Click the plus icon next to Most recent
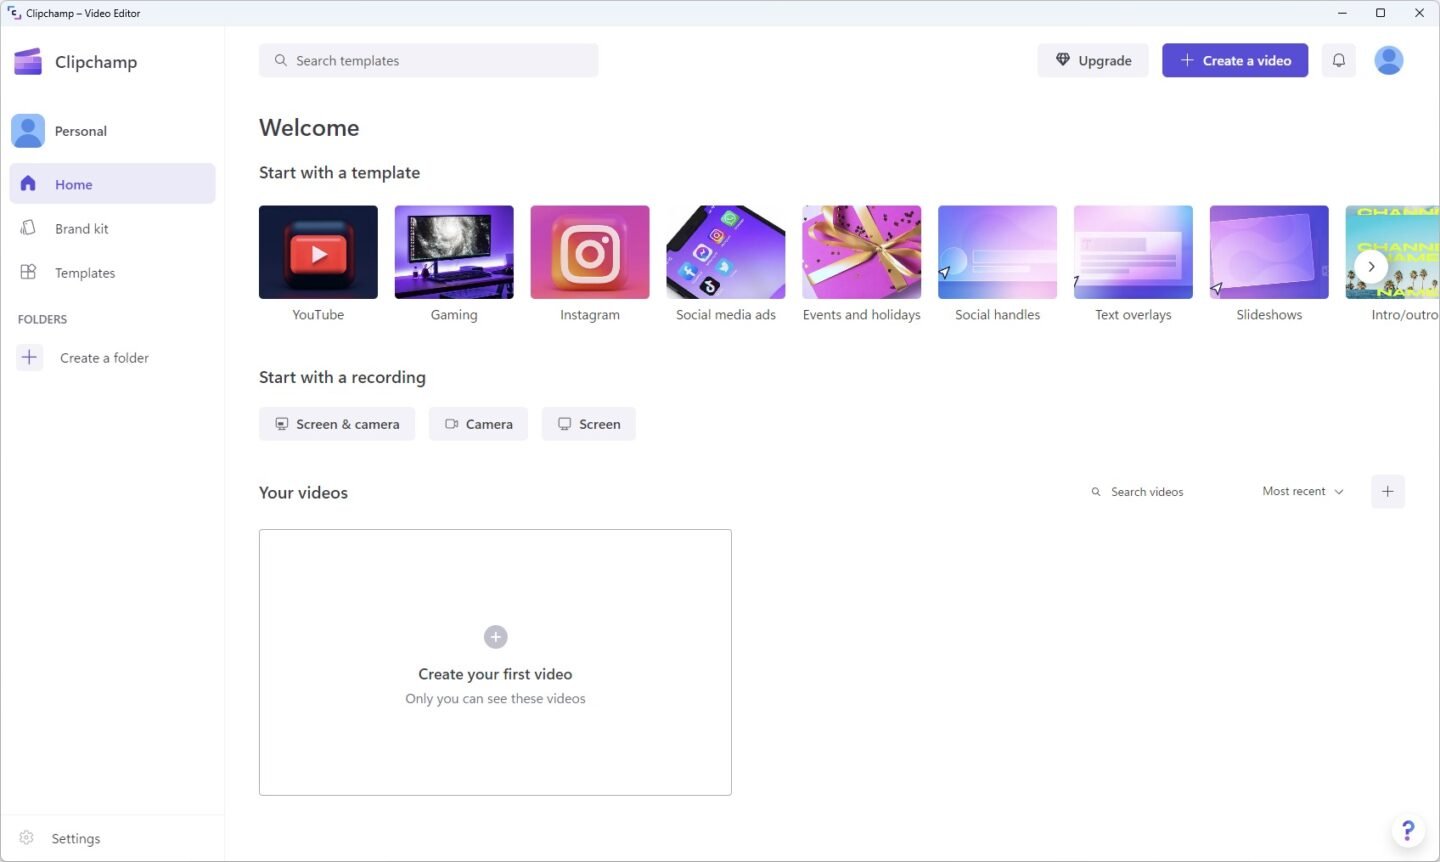 tap(1388, 491)
